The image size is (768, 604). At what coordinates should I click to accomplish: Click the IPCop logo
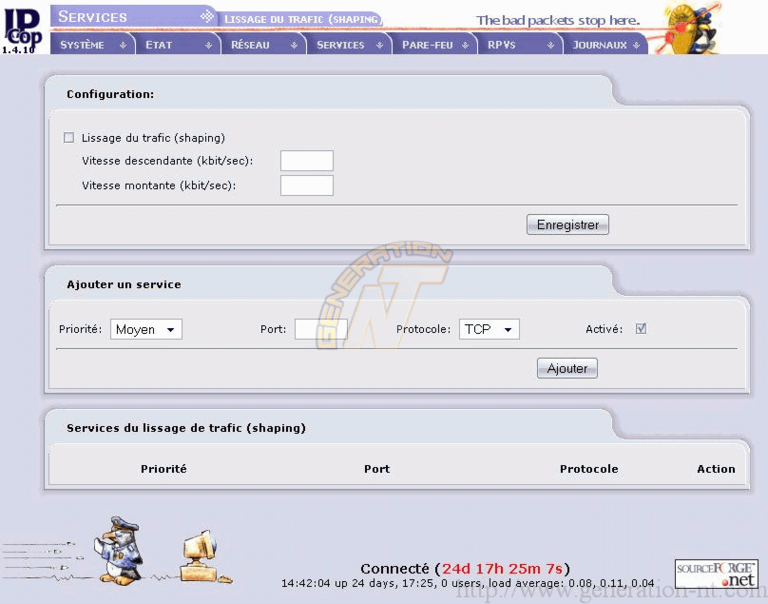click(22, 30)
